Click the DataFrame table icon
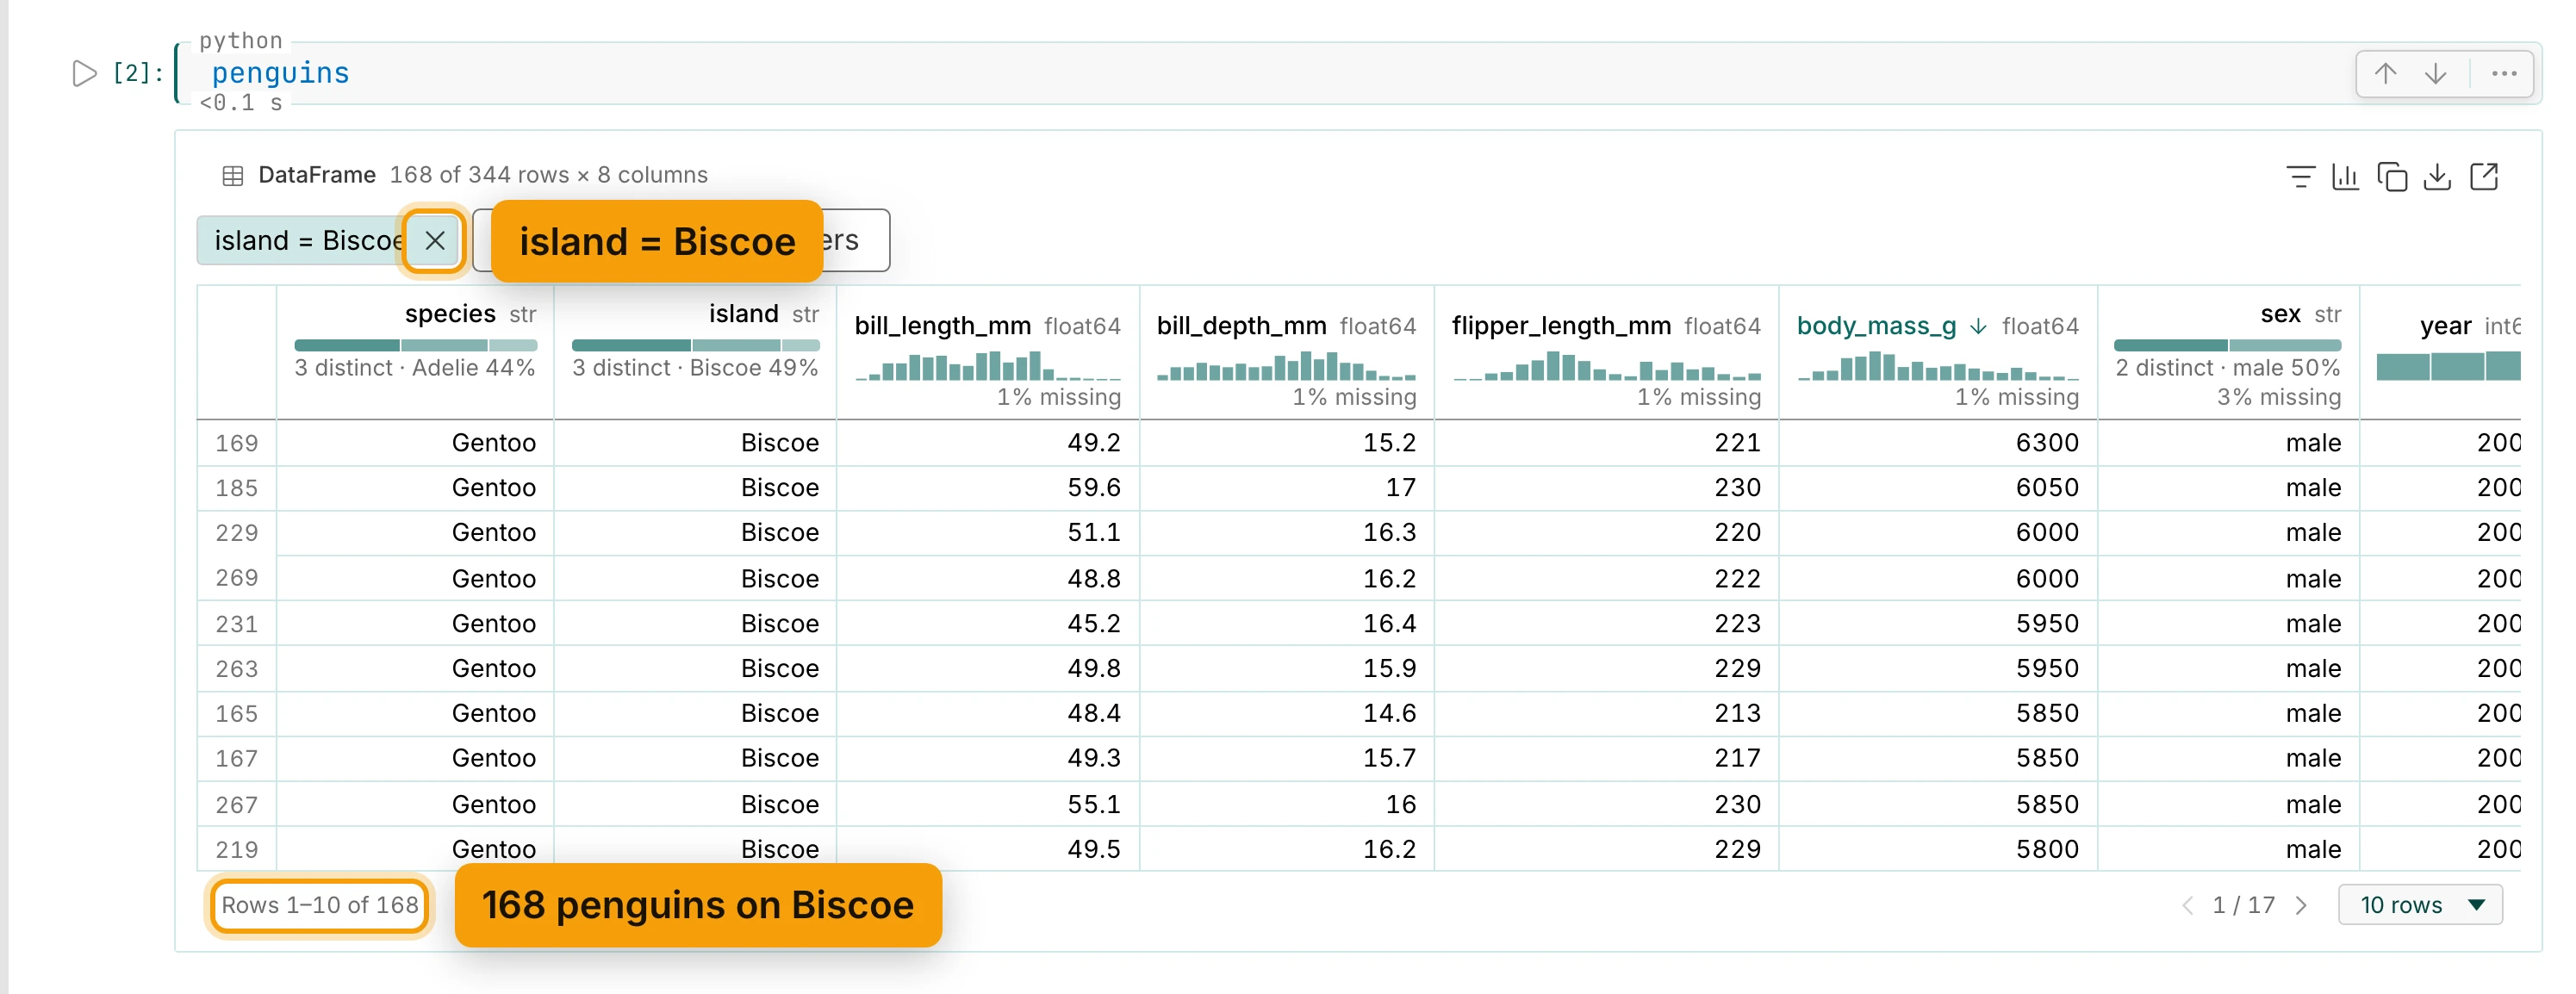 [233, 176]
